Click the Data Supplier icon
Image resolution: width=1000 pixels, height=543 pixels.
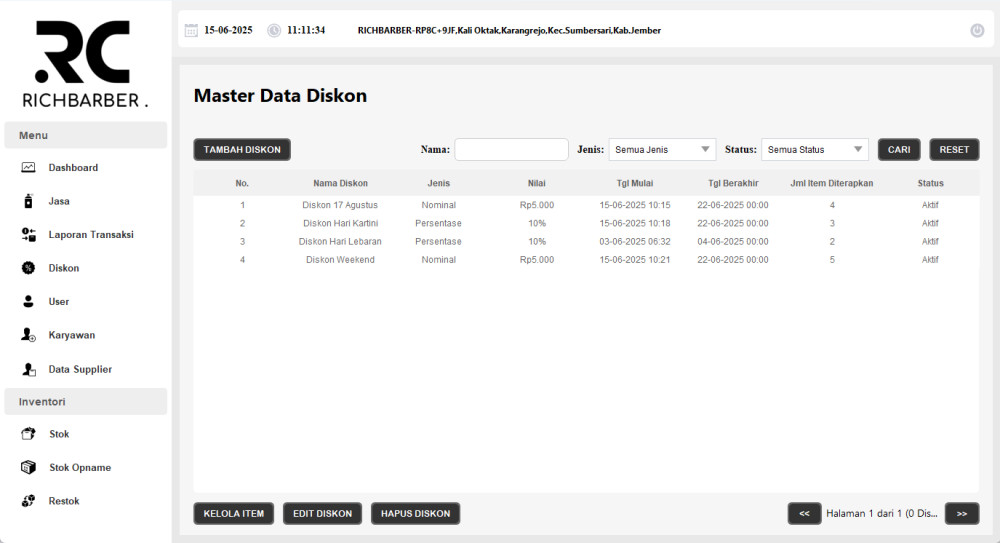[x=29, y=369]
